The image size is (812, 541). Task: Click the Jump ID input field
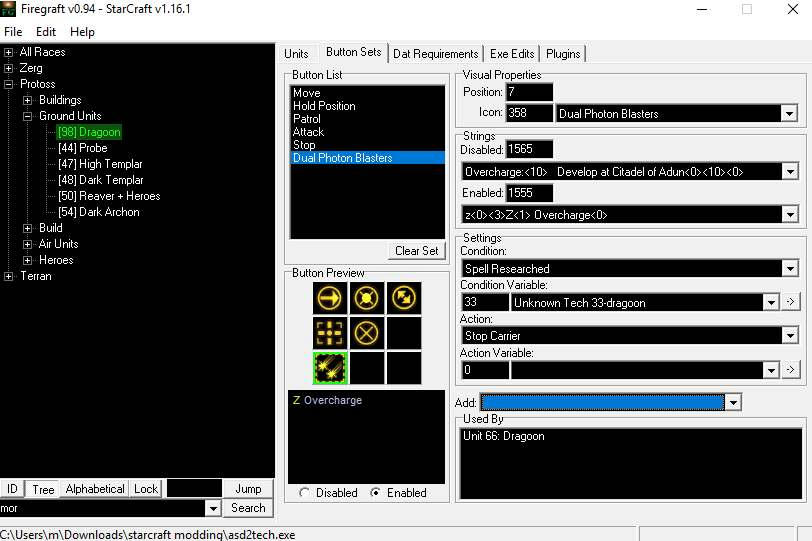(x=194, y=488)
